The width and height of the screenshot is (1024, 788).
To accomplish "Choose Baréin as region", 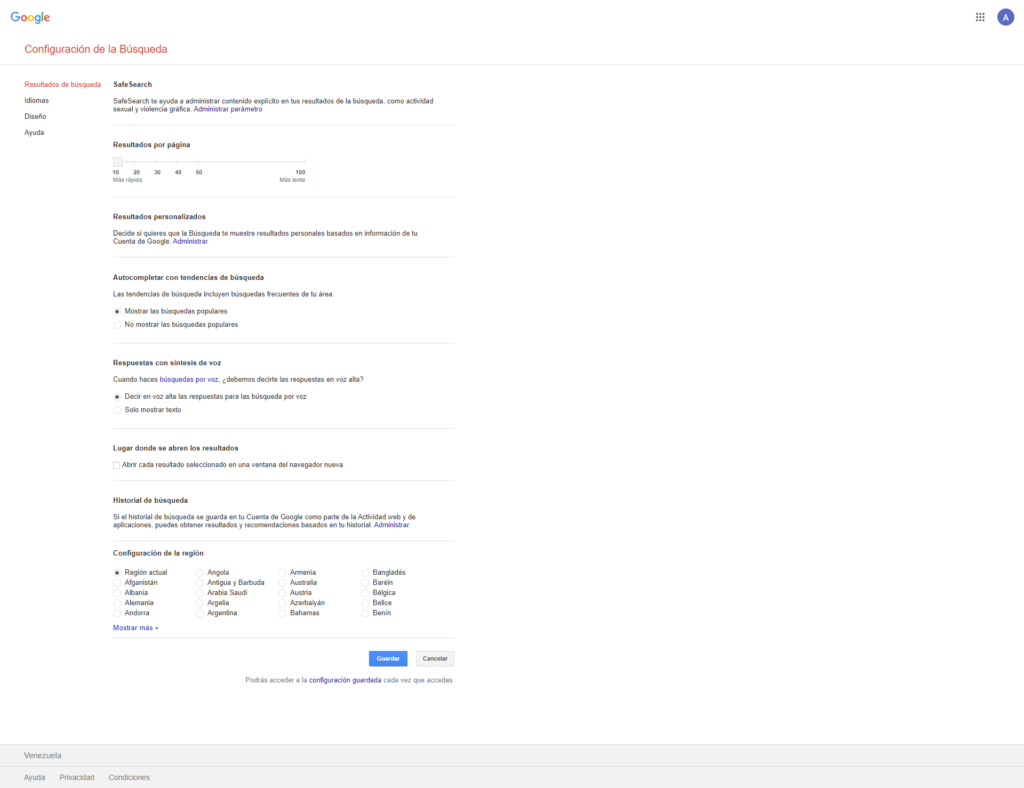I will tap(365, 583).
